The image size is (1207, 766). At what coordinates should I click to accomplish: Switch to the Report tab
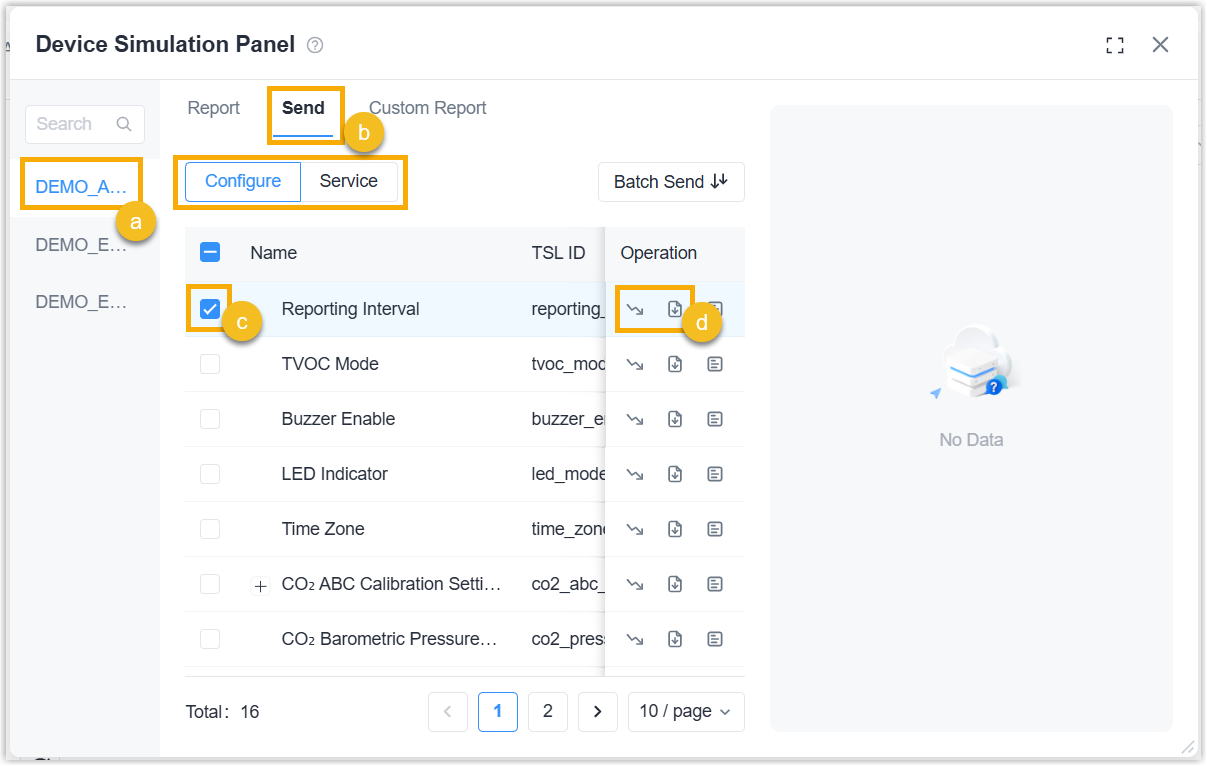(x=214, y=108)
